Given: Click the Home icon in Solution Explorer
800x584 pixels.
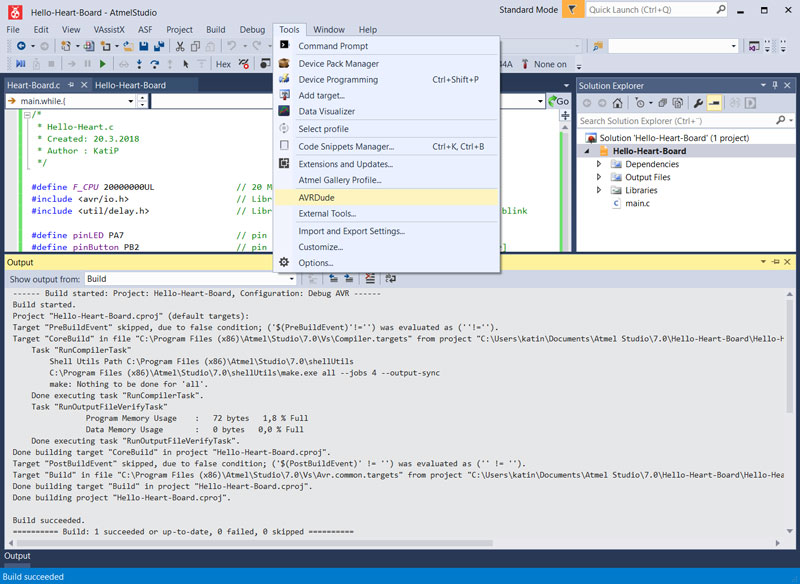Looking at the screenshot, I should pos(617,103).
